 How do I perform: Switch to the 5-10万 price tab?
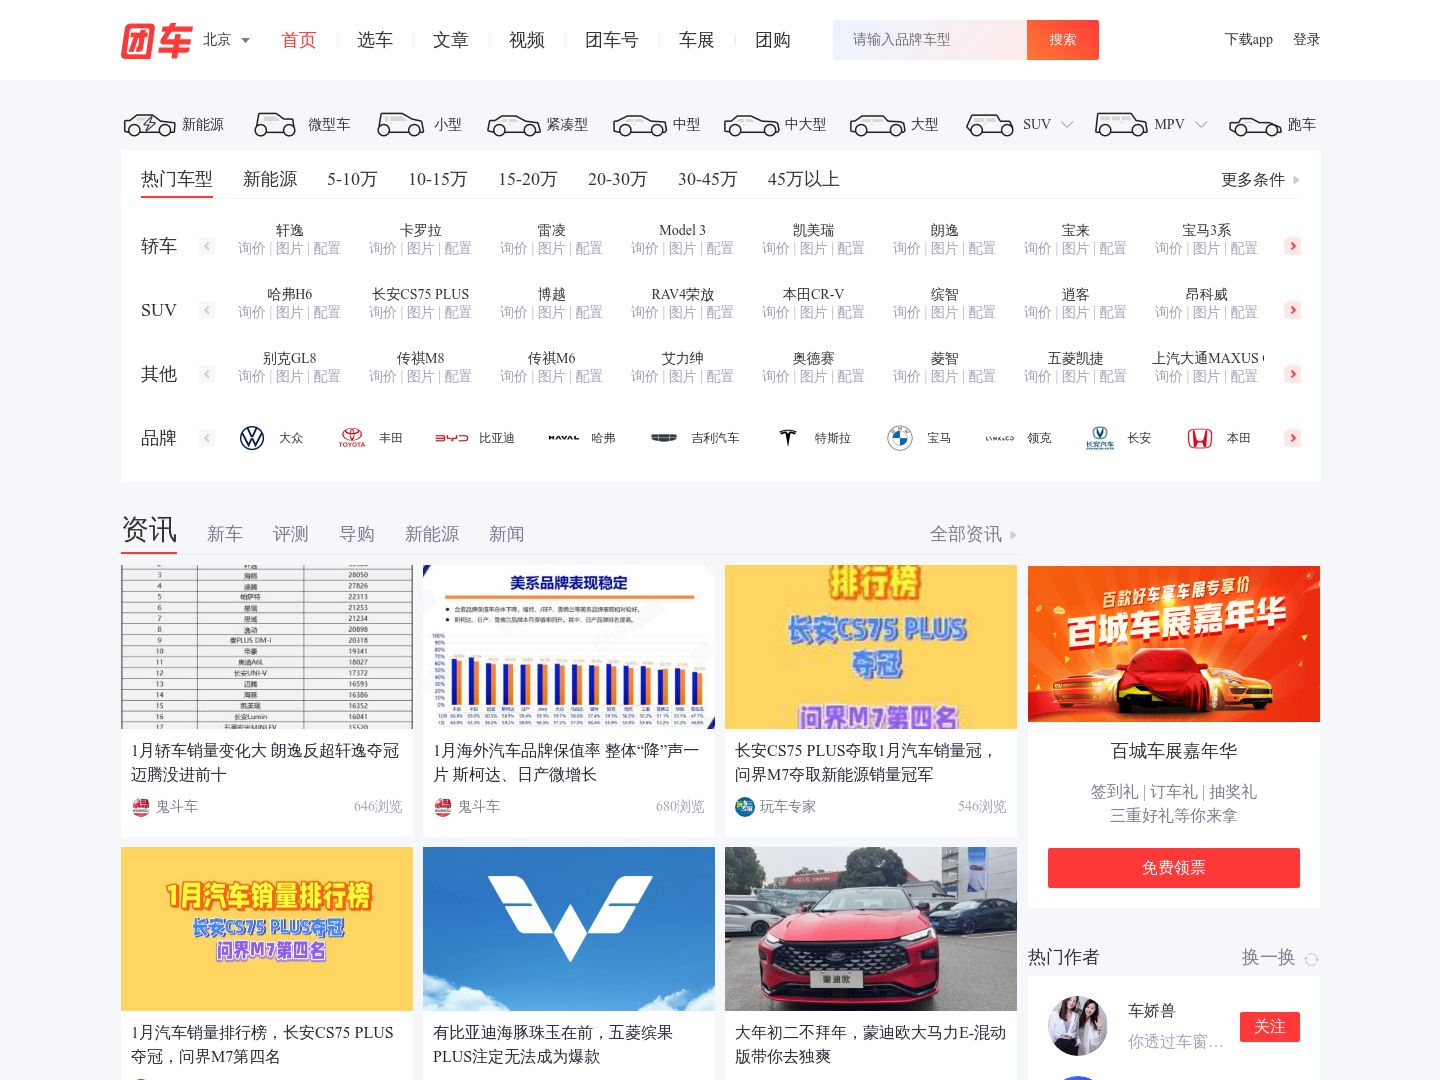pos(352,179)
